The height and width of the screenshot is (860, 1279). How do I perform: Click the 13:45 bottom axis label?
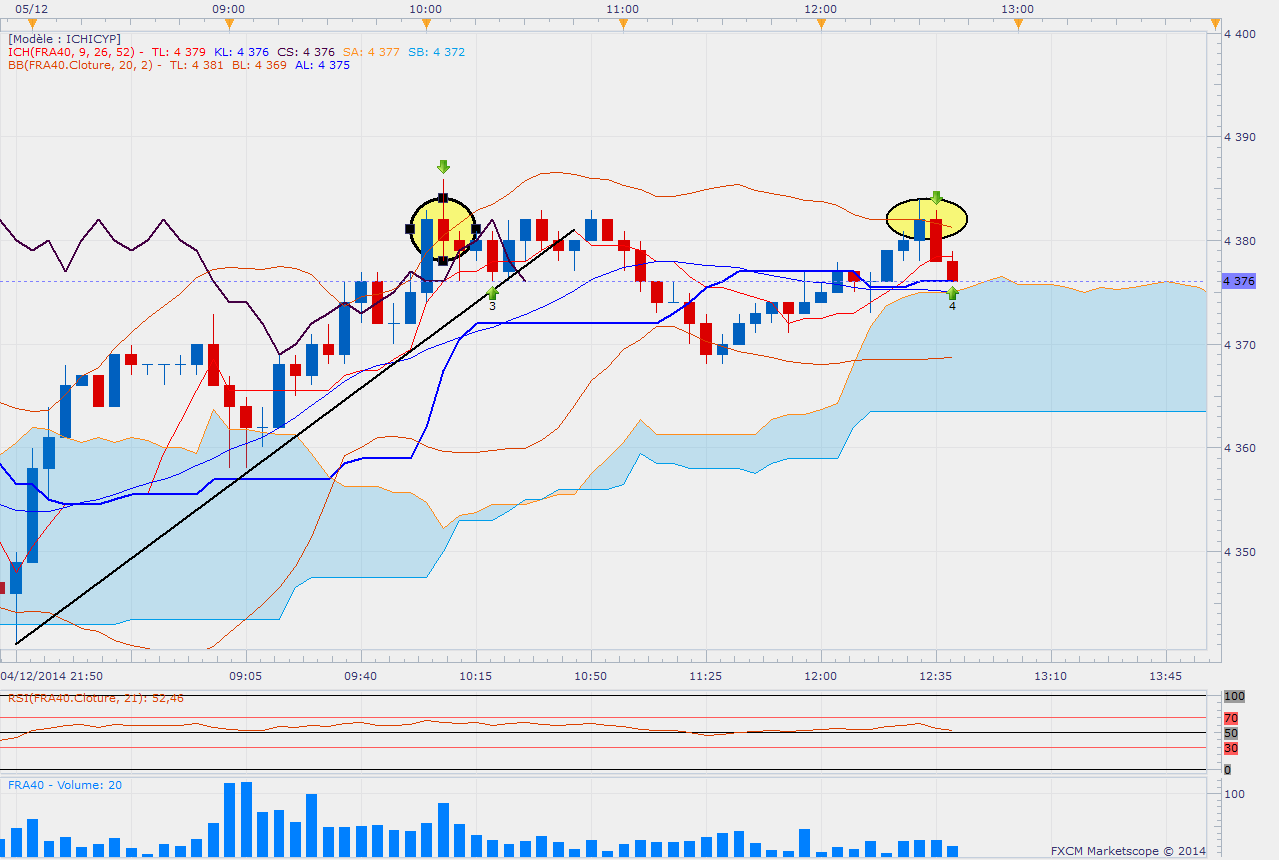click(1166, 676)
